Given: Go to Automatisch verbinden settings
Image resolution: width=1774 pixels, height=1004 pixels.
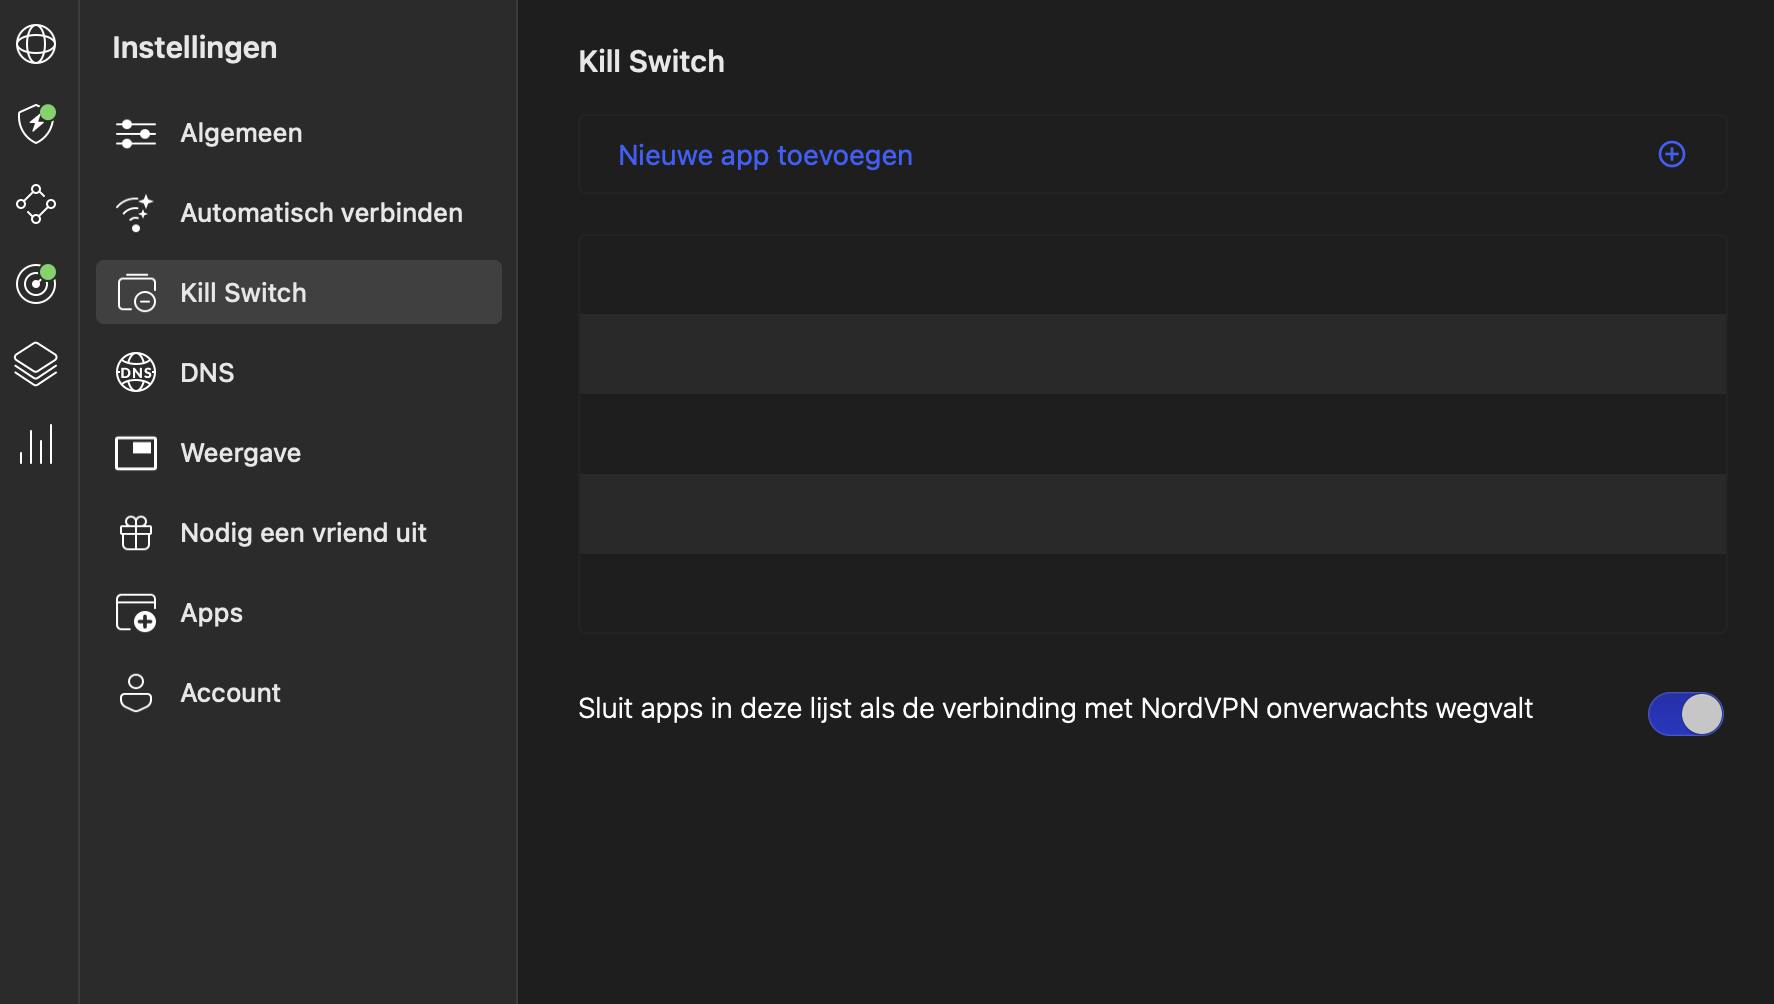Looking at the screenshot, I should 321,213.
